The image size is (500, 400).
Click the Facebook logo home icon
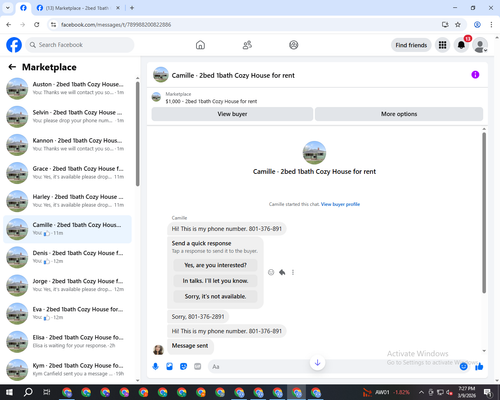pos(14,45)
